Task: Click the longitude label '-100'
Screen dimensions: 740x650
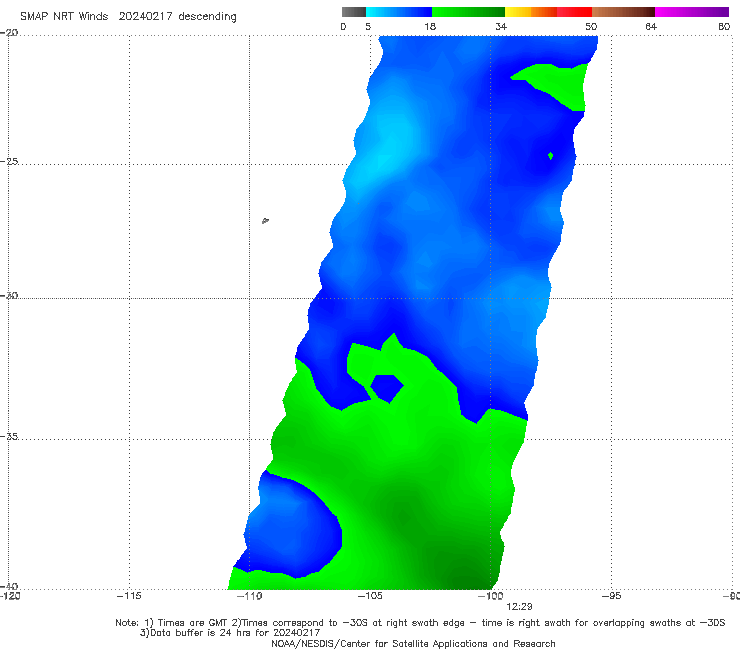Action: (490, 596)
